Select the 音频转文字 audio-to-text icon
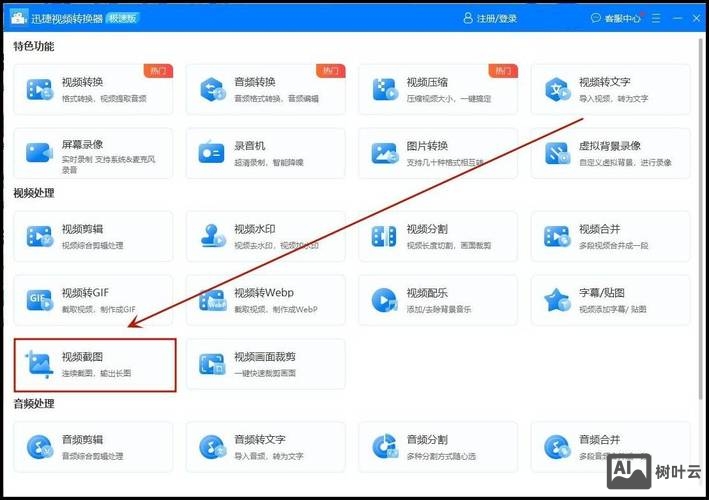Viewport: 709px width, 500px height. [x=213, y=447]
